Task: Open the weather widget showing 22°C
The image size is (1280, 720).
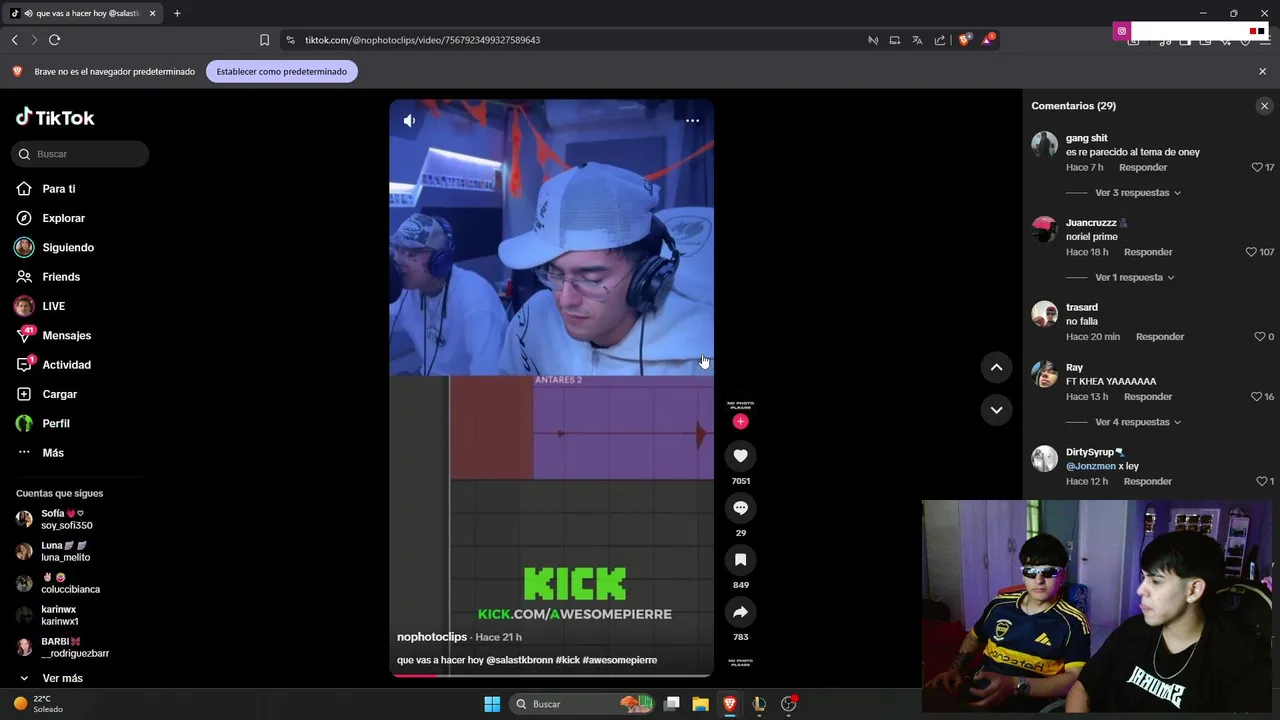Action: [x=38, y=704]
